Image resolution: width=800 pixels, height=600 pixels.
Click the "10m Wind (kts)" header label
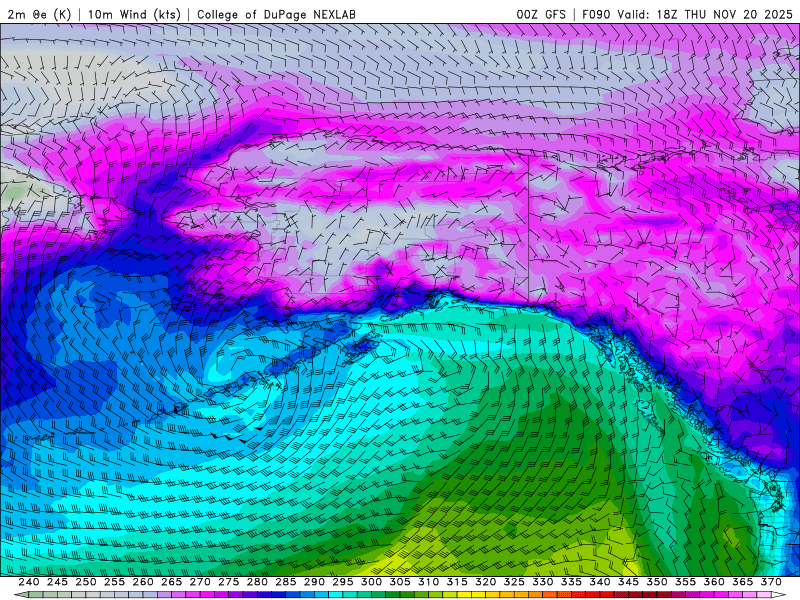pos(134,14)
